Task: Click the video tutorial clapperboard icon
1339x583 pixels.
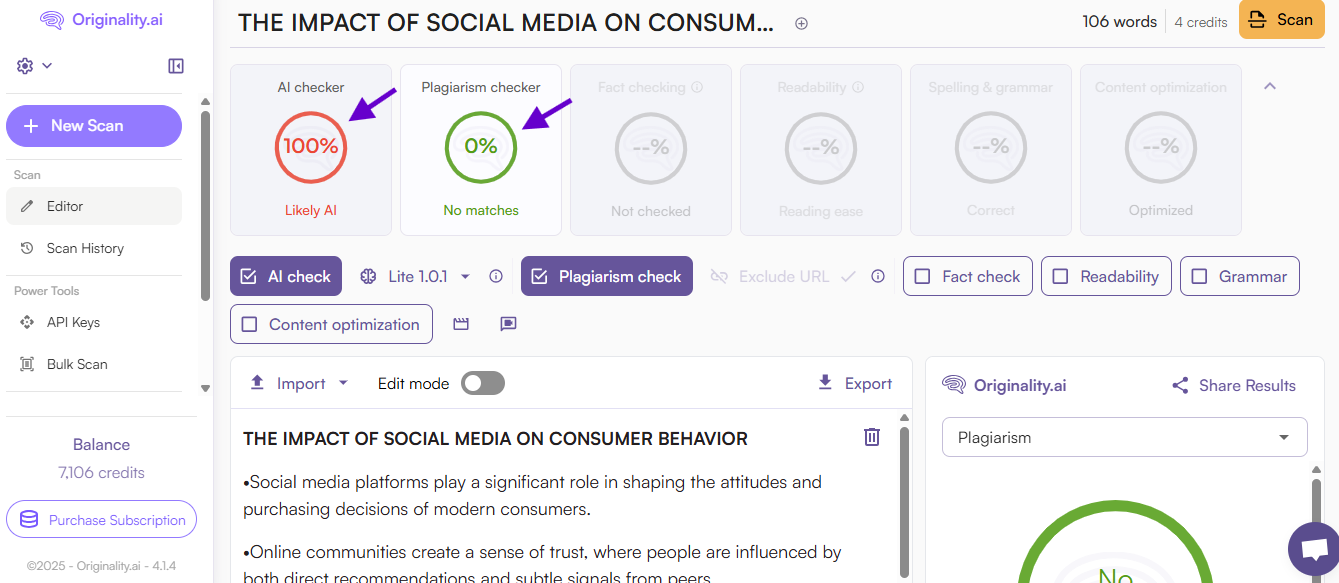Action: point(461,324)
